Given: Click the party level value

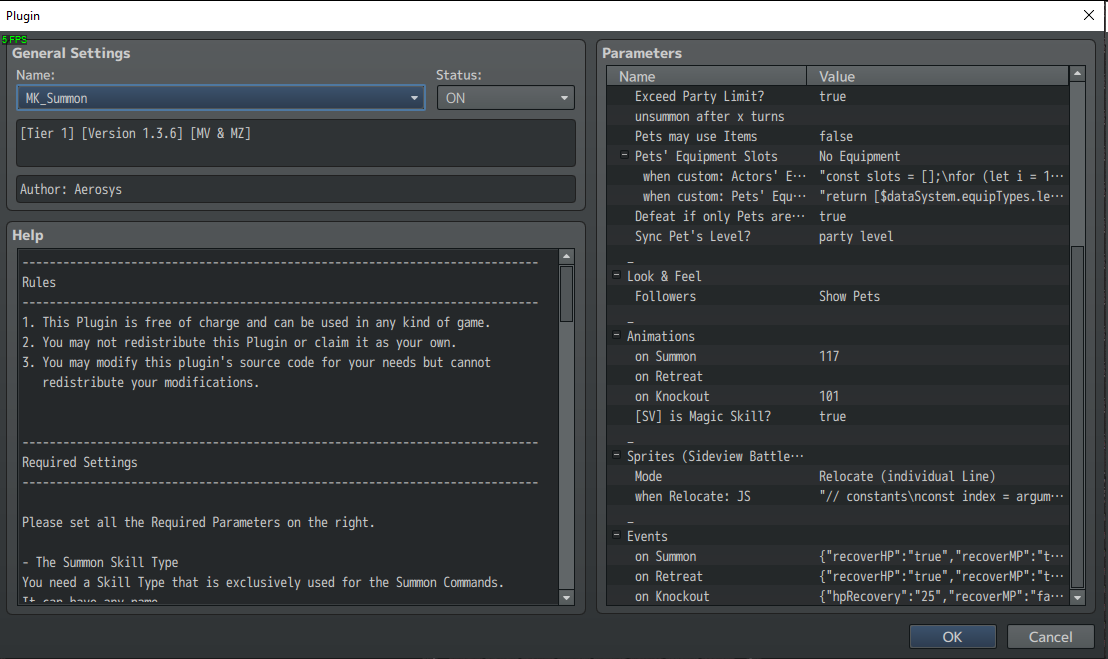Looking at the screenshot, I should [856, 236].
